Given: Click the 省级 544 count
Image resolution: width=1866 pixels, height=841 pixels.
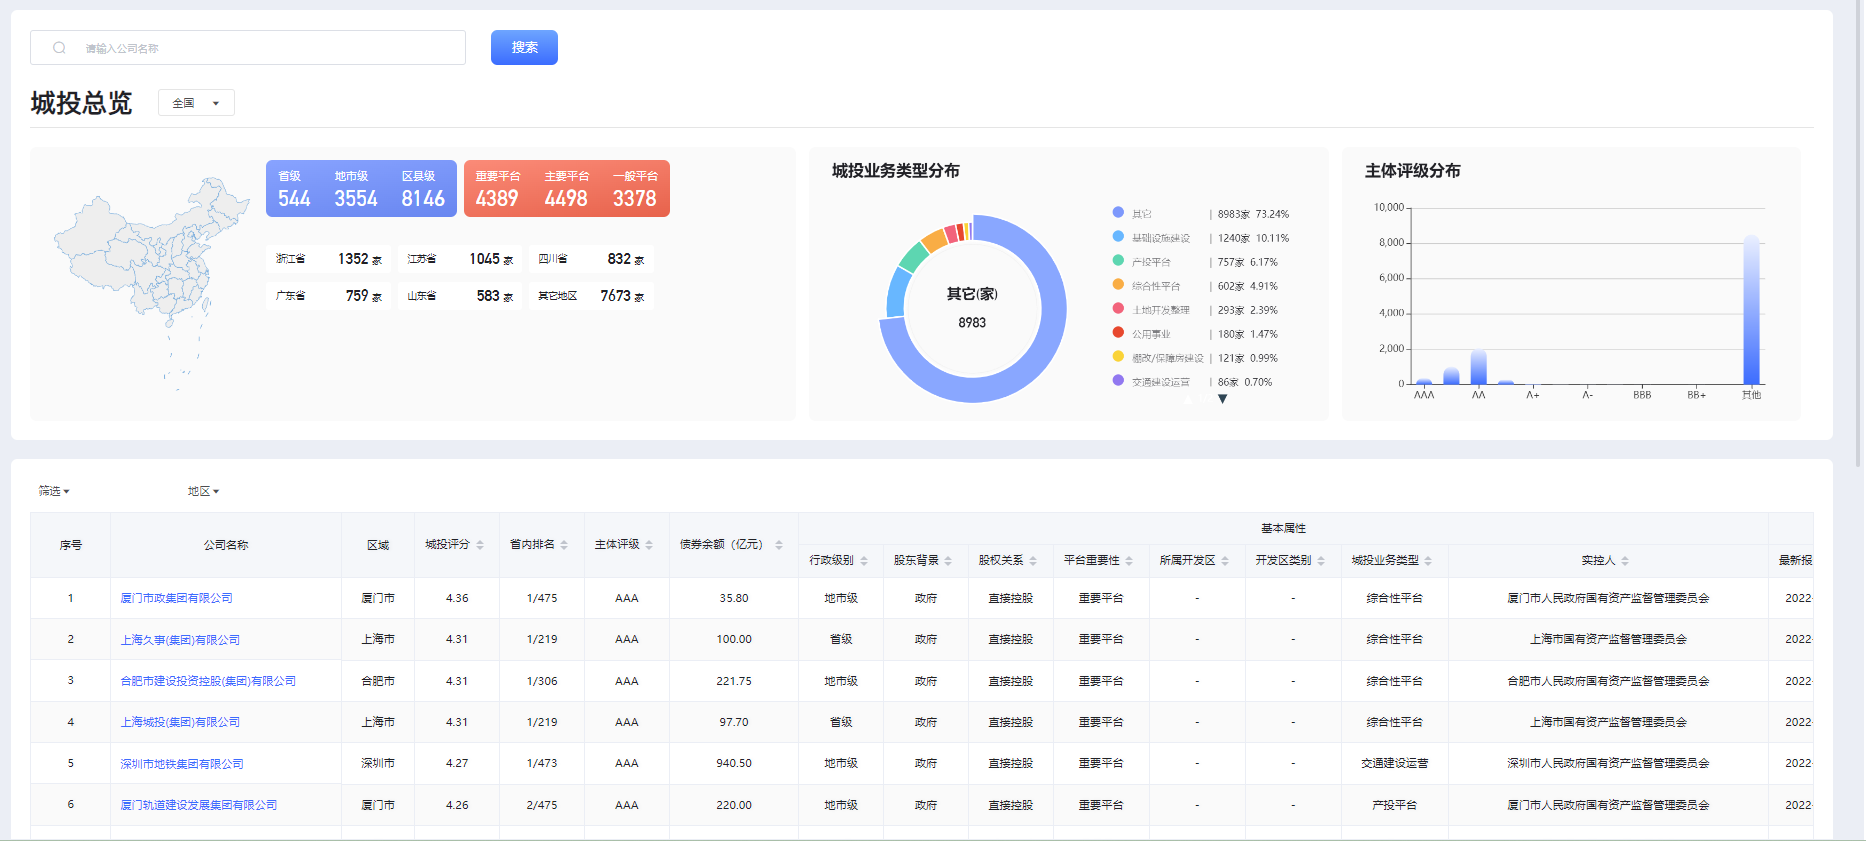Looking at the screenshot, I should 294,199.
